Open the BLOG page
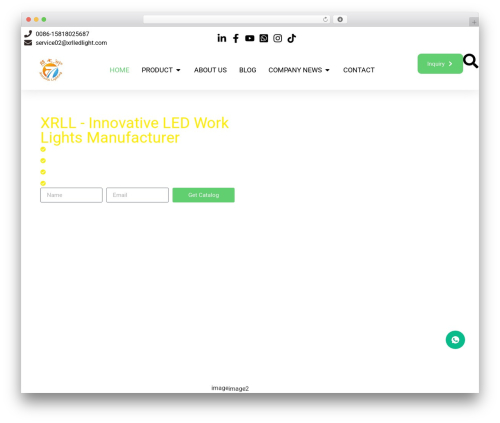The width and height of the screenshot is (500, 423). [248, 70]
